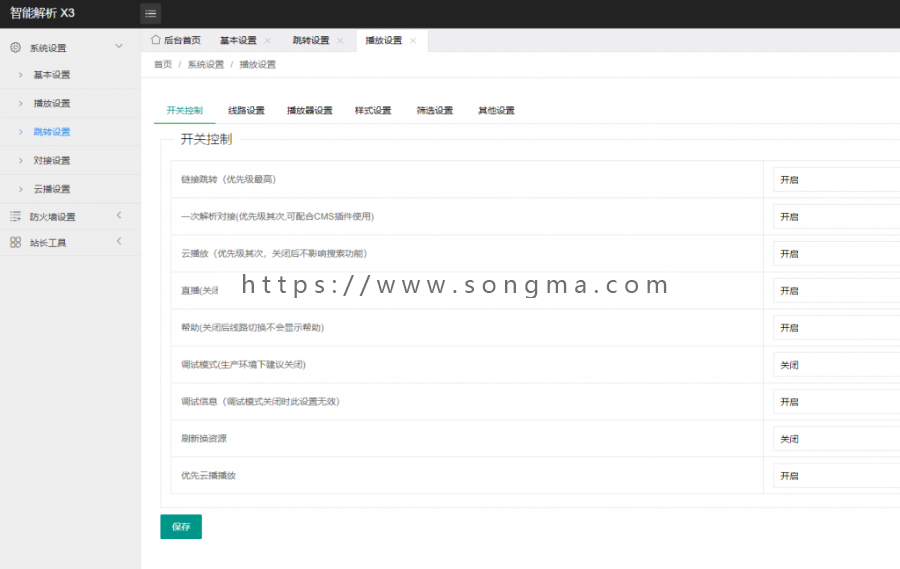Open 播放设置 in the sidebar
This screenshot has height=569, width=900.
coord(52,103)
